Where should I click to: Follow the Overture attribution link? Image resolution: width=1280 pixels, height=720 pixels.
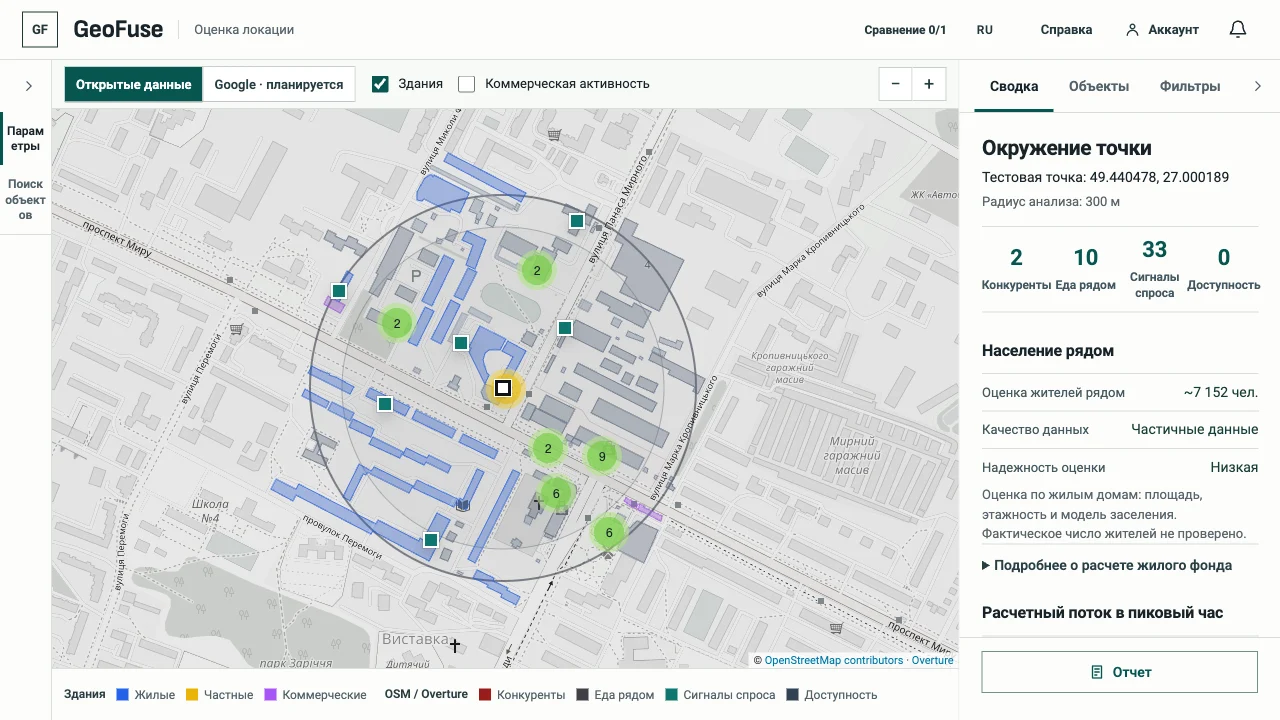pos(932,660)
